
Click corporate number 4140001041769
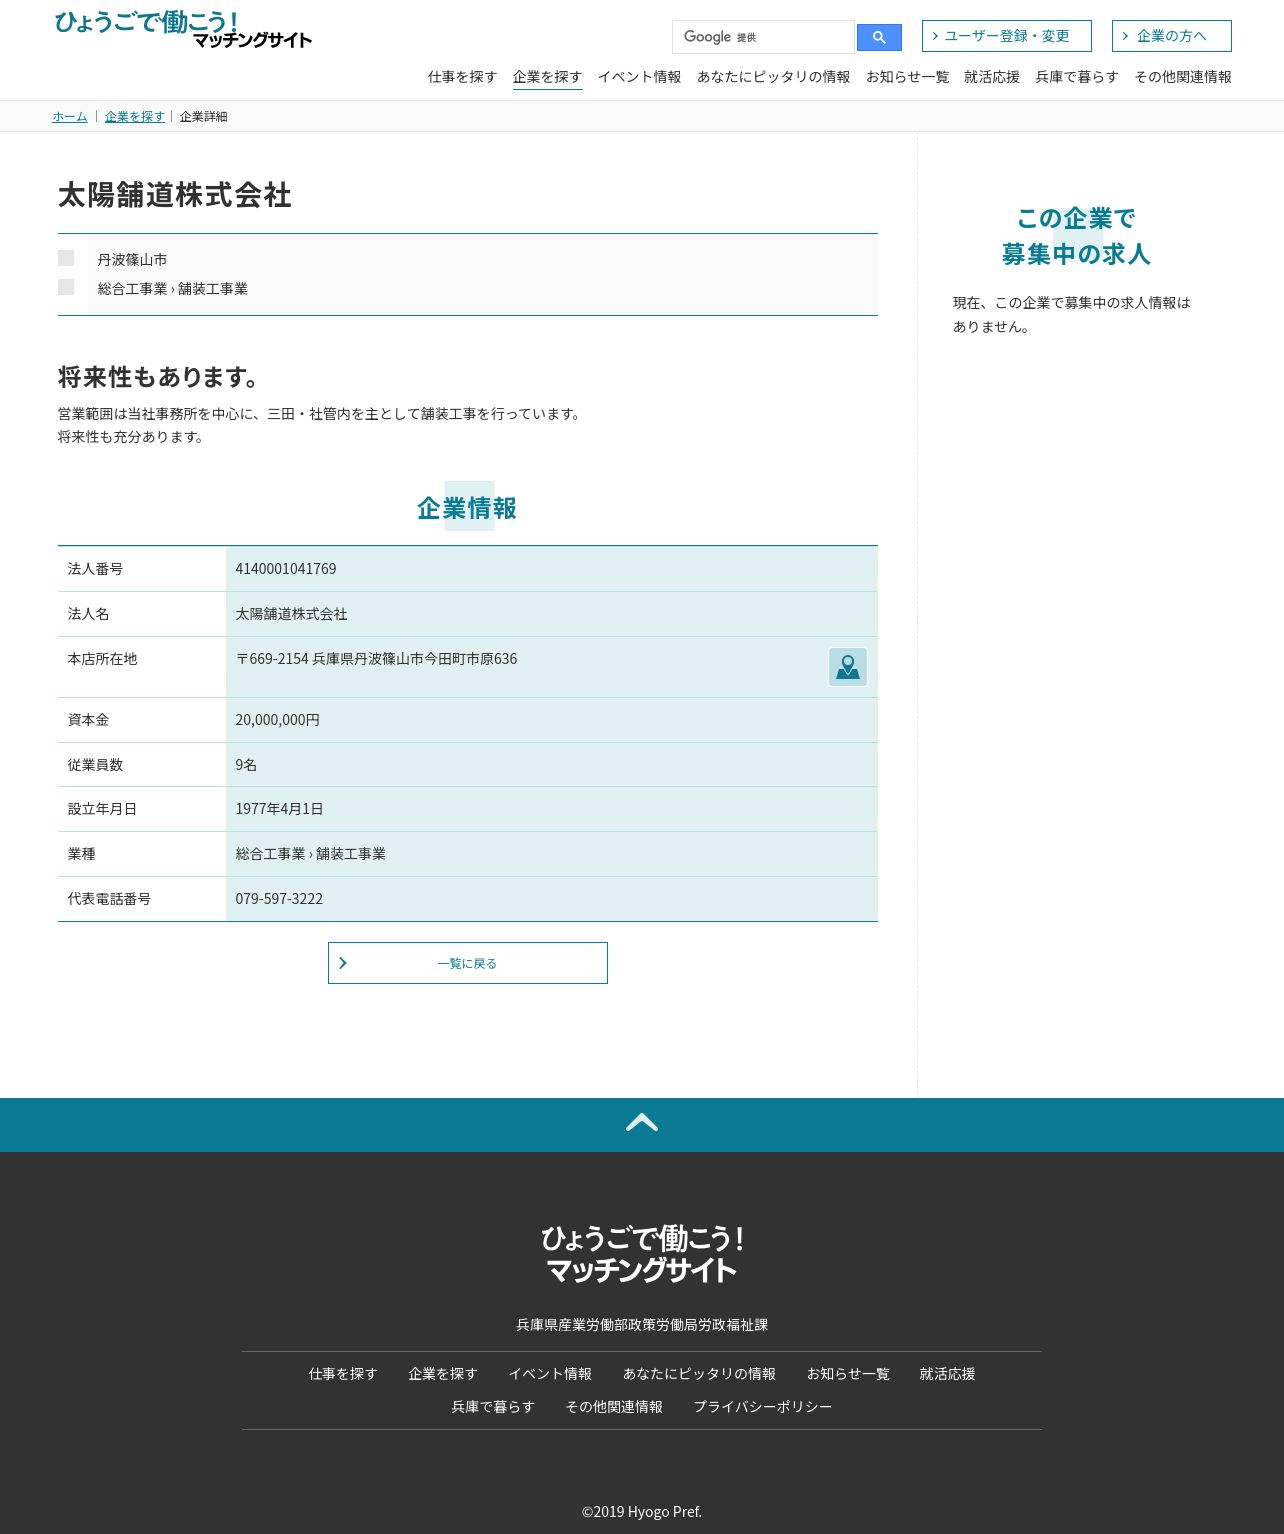286,569
